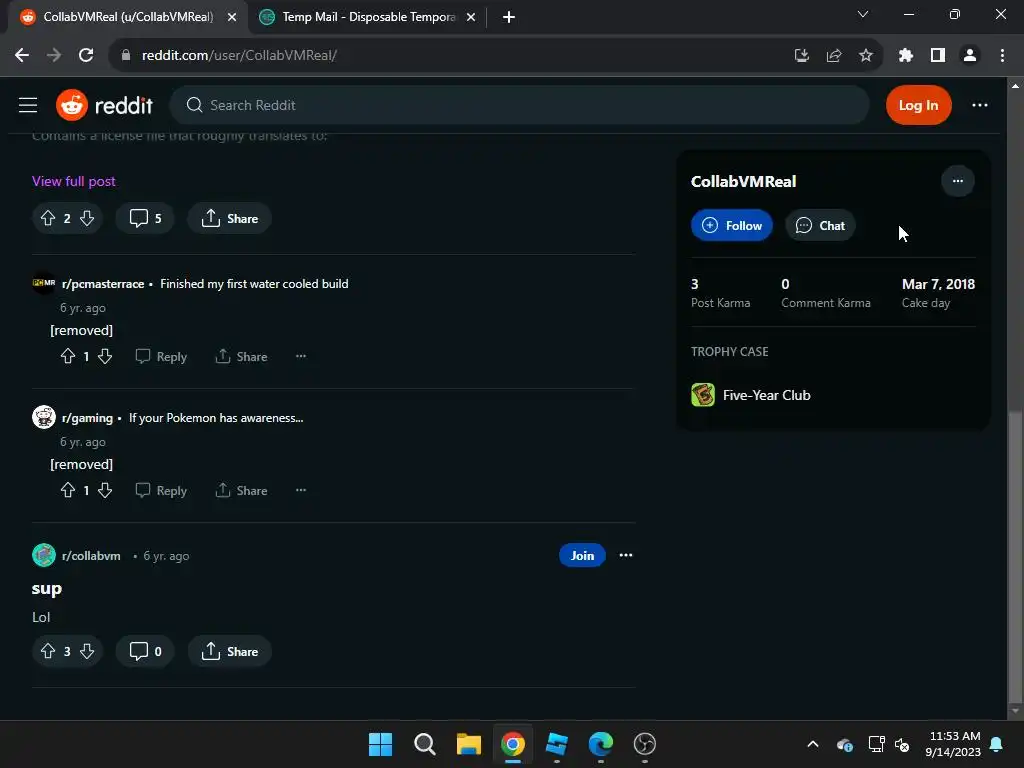
Task: Close the Temp Mail tab
Action: tap(471, 17)
